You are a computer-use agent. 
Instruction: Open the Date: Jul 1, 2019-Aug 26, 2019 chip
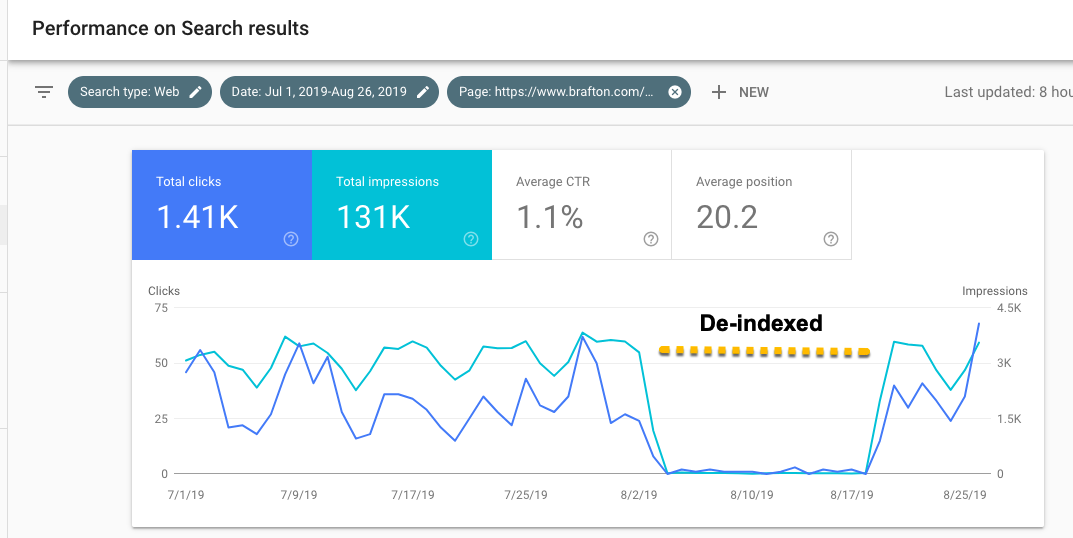point(318,92)
